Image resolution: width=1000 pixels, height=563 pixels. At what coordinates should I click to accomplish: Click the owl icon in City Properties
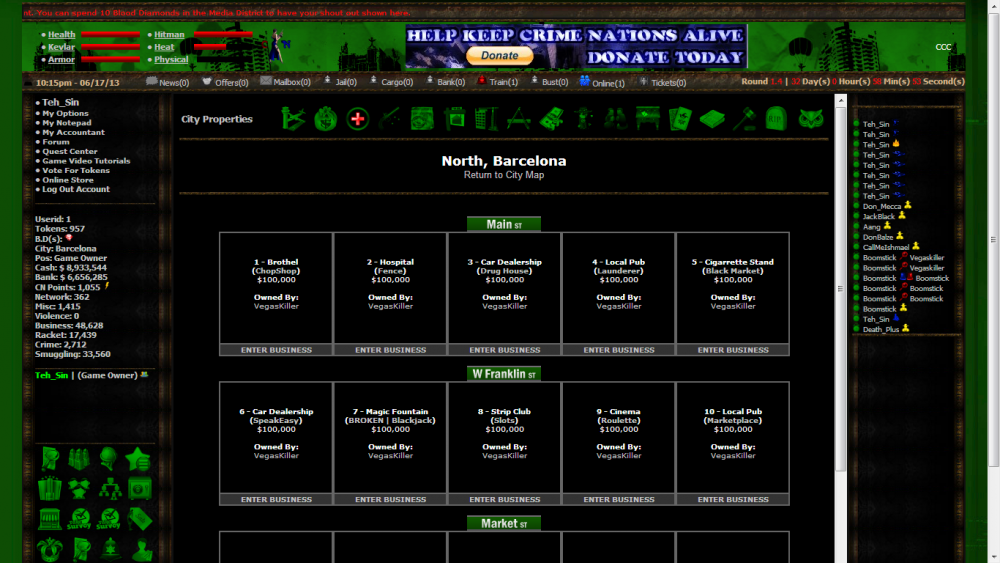coord(811,119)
